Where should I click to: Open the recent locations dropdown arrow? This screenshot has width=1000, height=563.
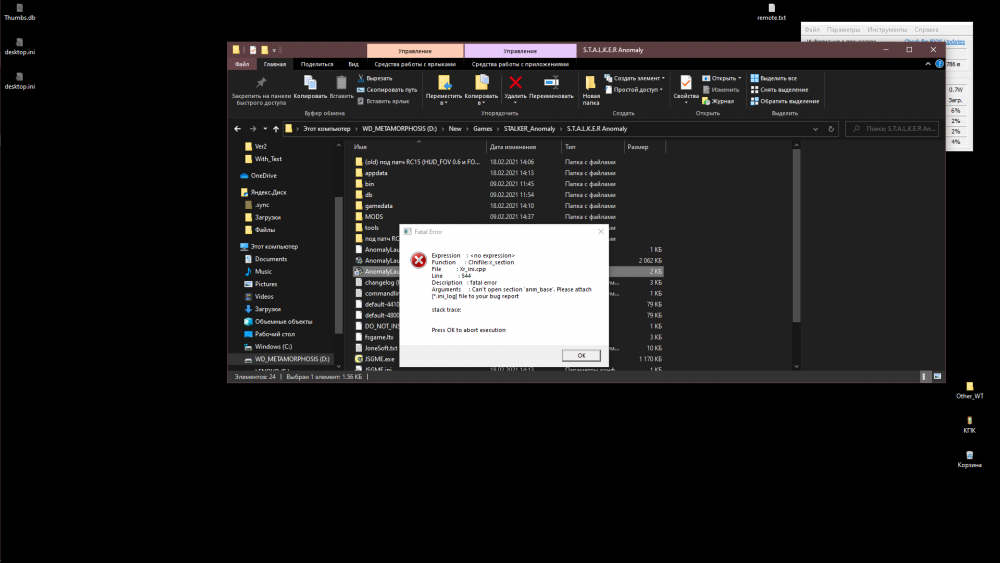pyautogui.click(x=265, y=129)
